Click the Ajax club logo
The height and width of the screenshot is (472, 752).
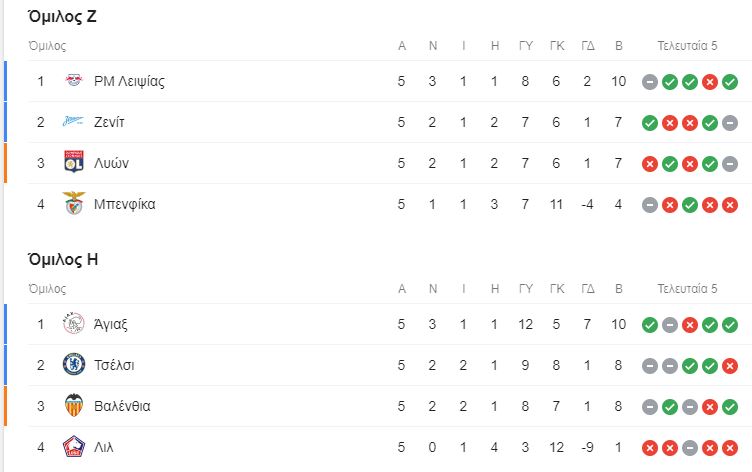click(74, 324)
